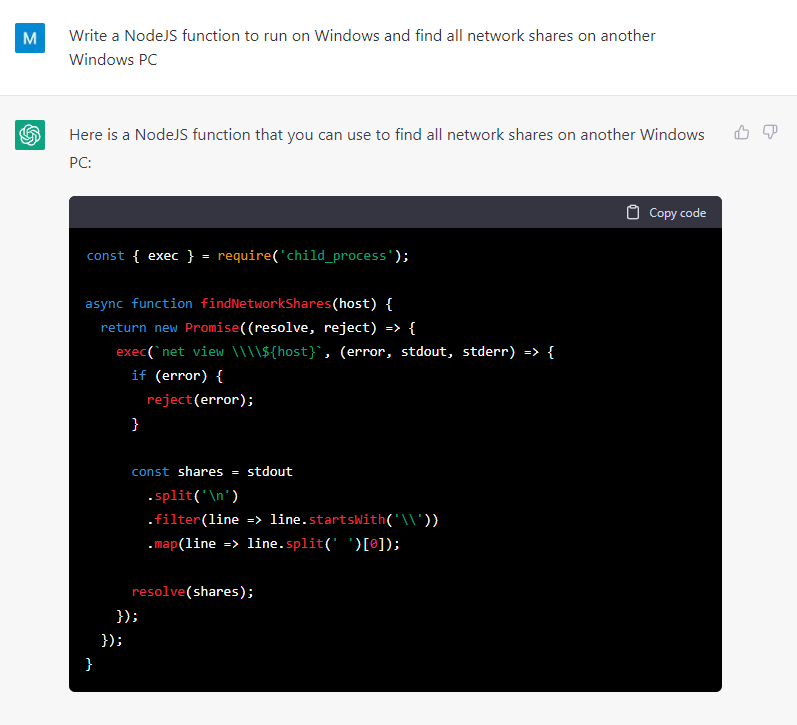This screenshot has width=797, height=725.
Task: Click the green ChatGPT logo avatar
Action: pyautogui.click(x=30, y=134)
